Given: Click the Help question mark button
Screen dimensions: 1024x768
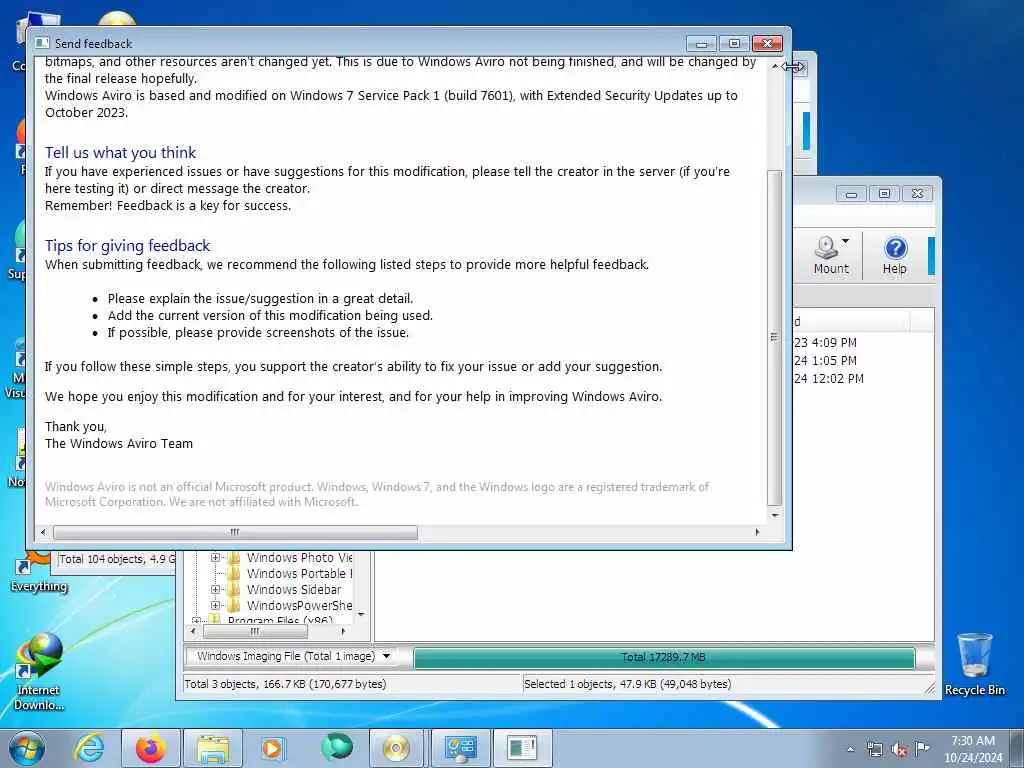Looking at the screenshot, I should (895, 255).
